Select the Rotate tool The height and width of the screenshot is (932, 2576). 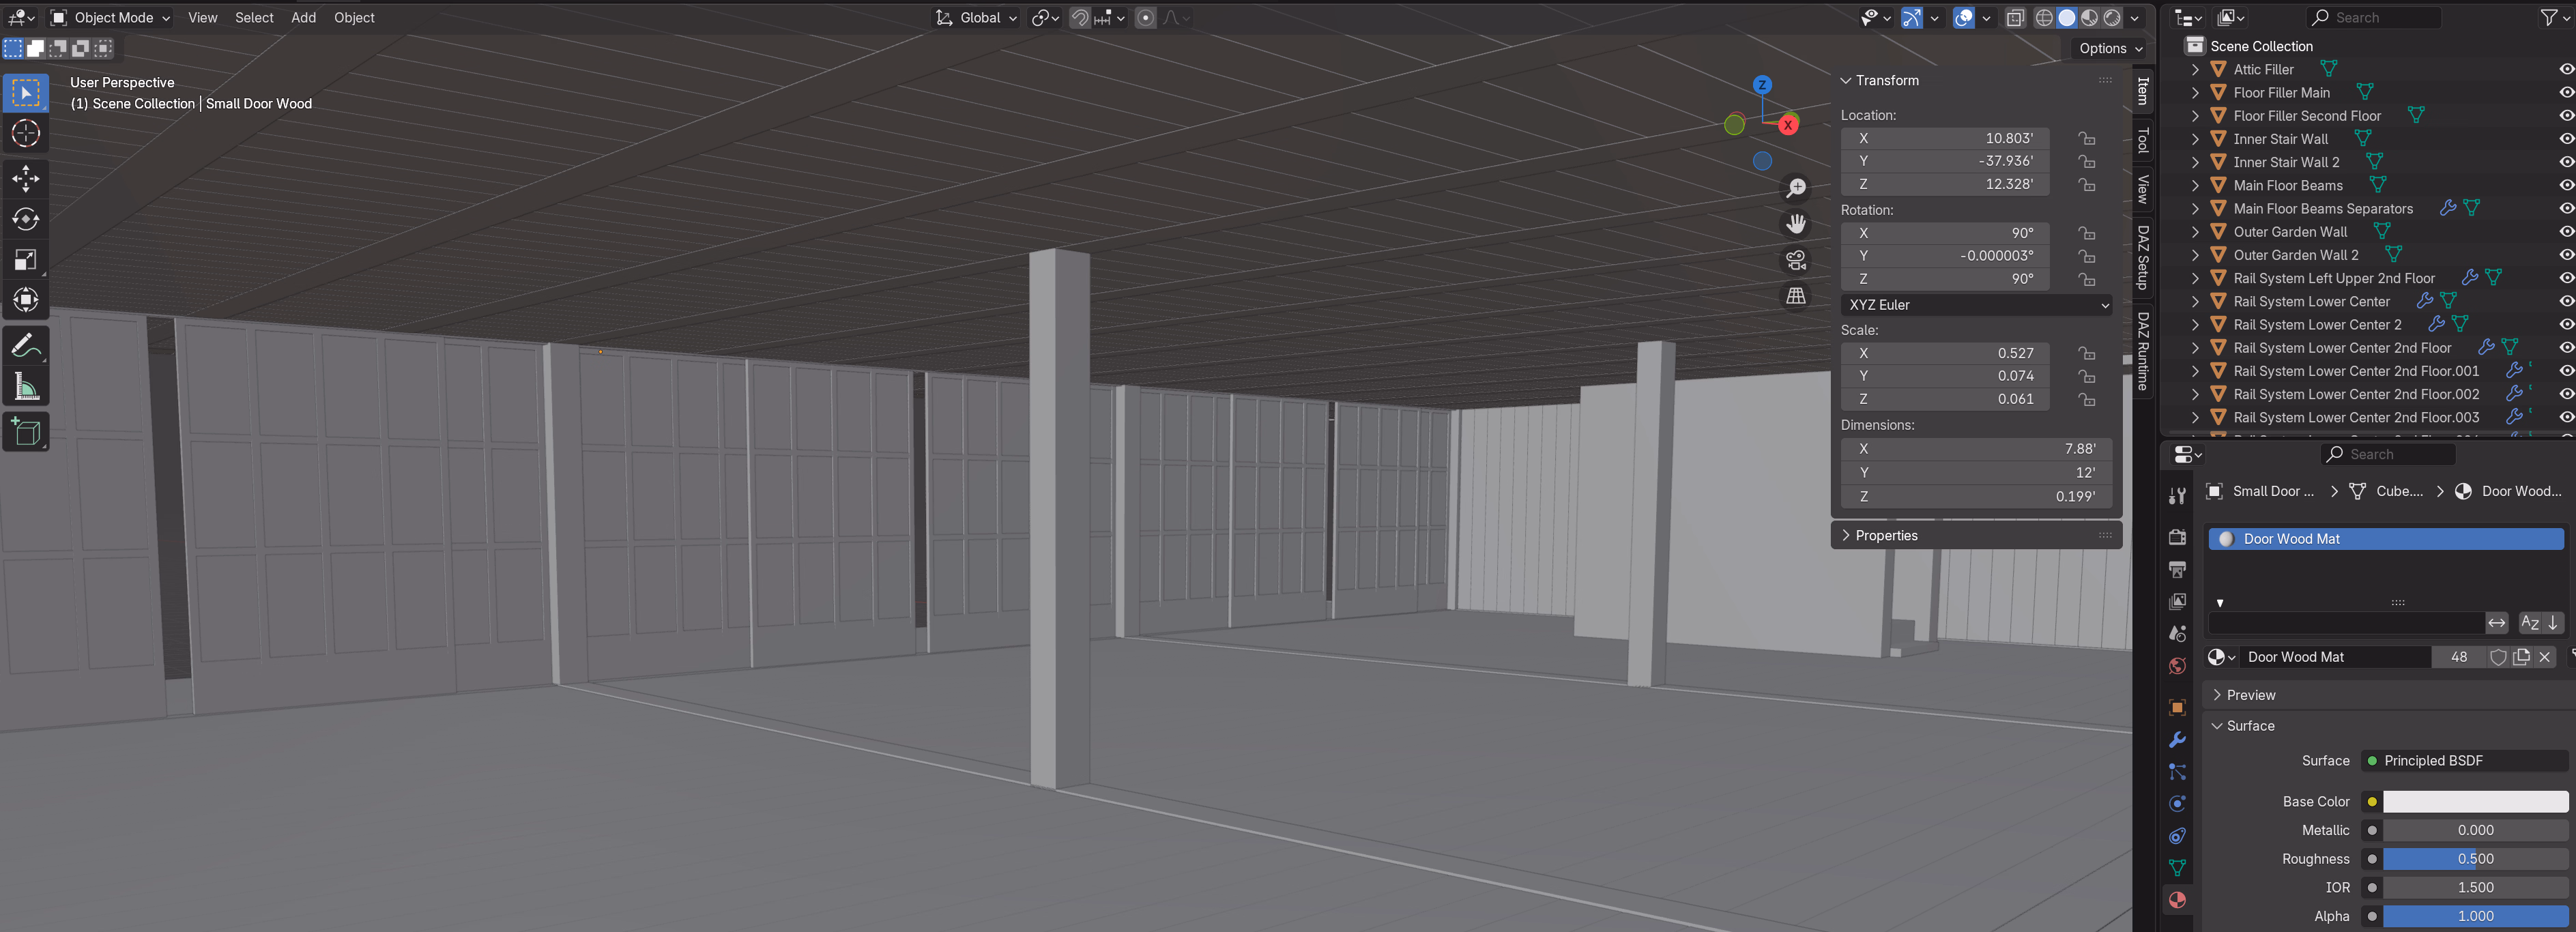(x=26, y=219)
